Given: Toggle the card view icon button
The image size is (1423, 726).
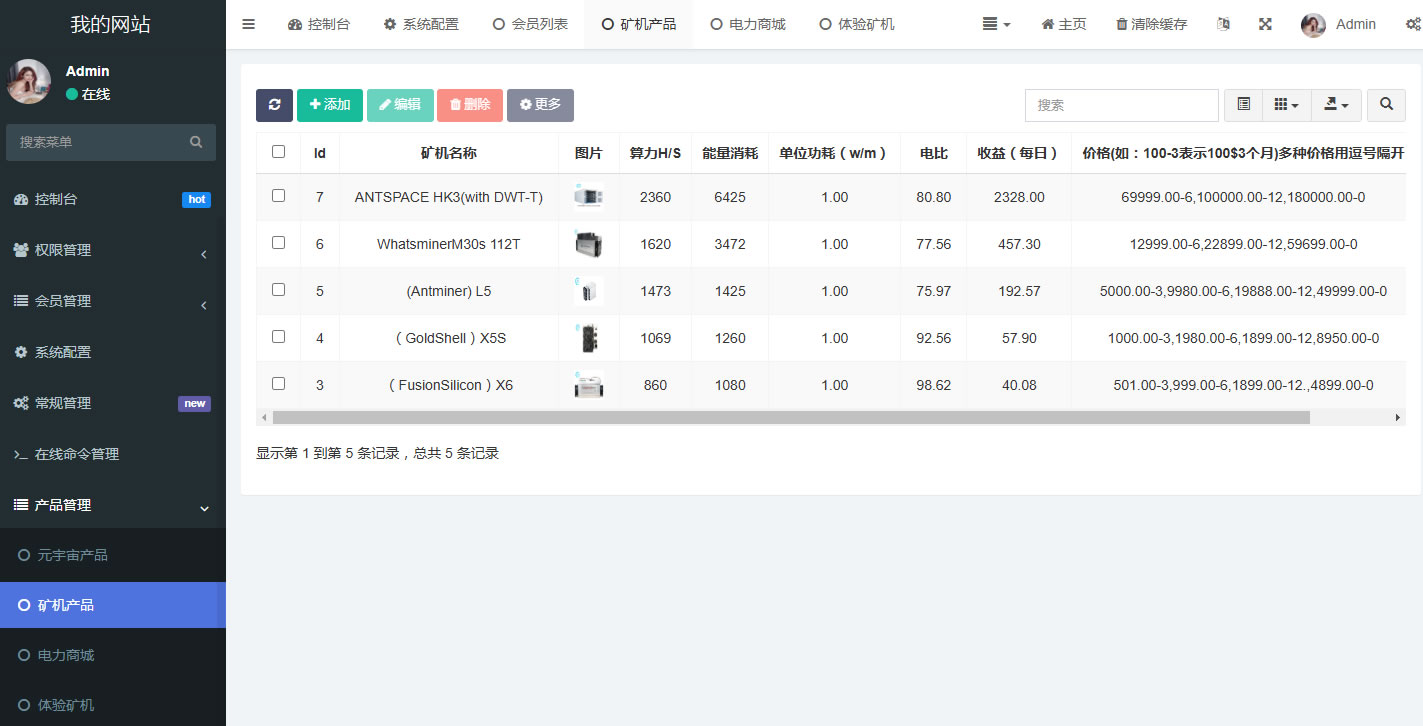Looking at the screenshot, I should [x=1243, y=105].
